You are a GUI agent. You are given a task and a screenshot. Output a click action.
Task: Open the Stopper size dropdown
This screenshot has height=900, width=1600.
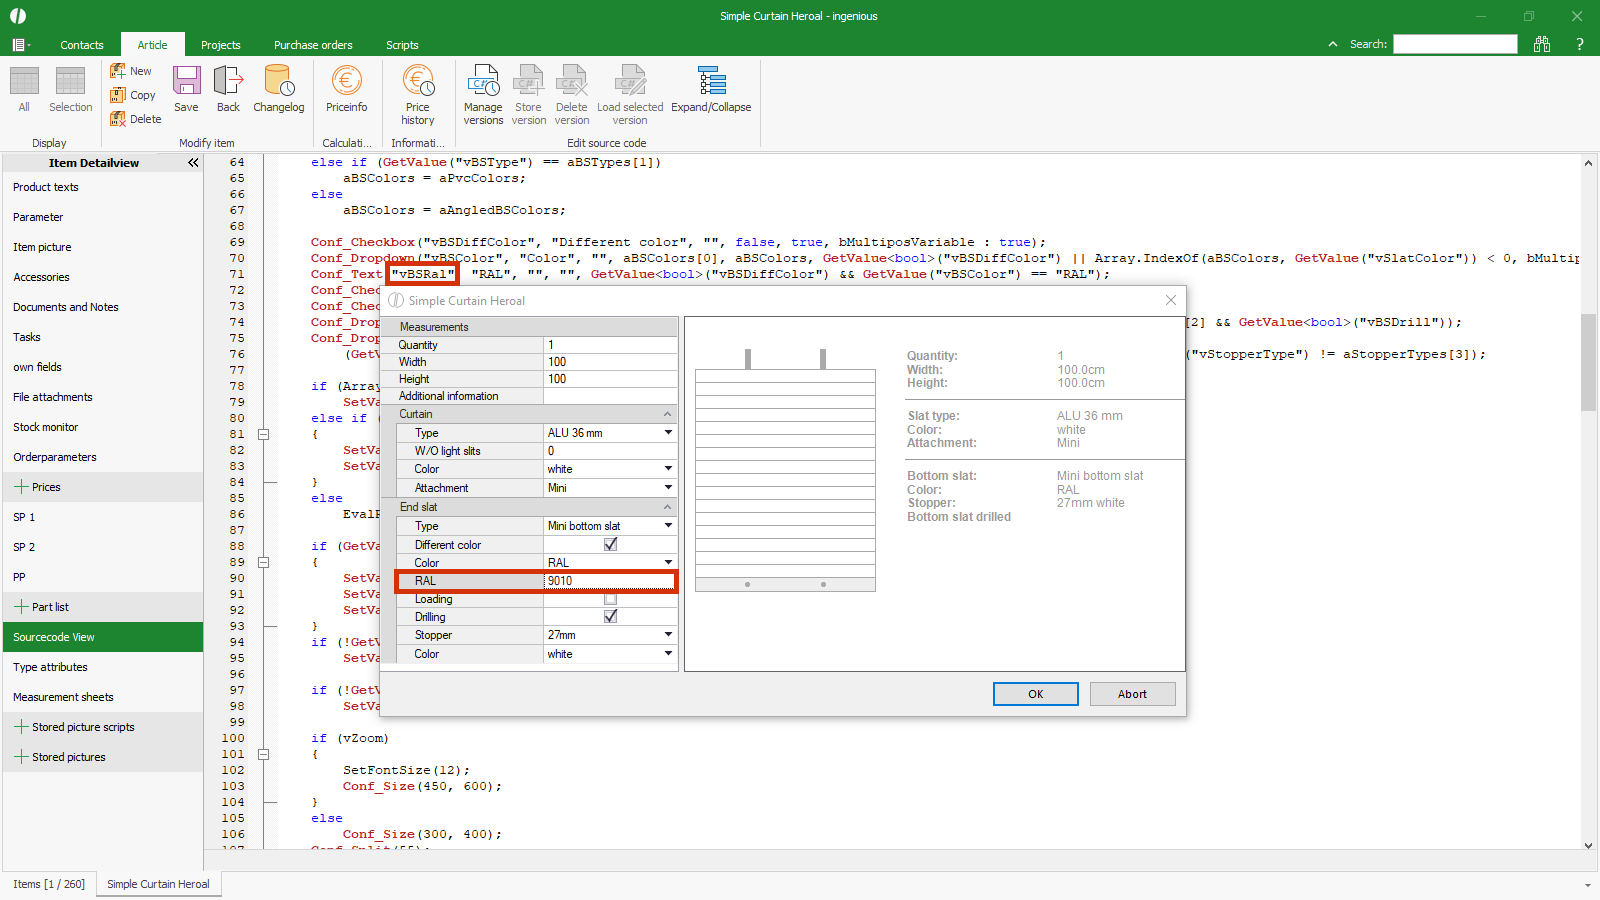coord(668,635)
